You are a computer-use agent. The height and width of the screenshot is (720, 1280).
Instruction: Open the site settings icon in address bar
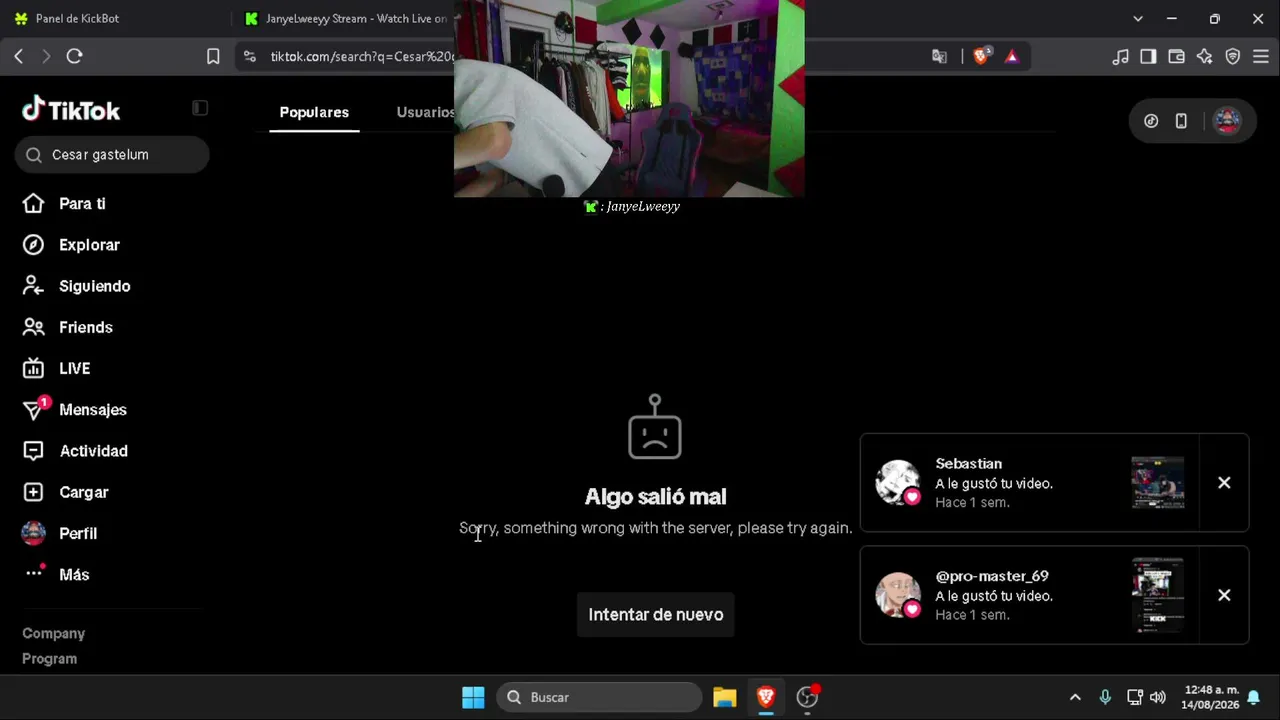point(250,57)
